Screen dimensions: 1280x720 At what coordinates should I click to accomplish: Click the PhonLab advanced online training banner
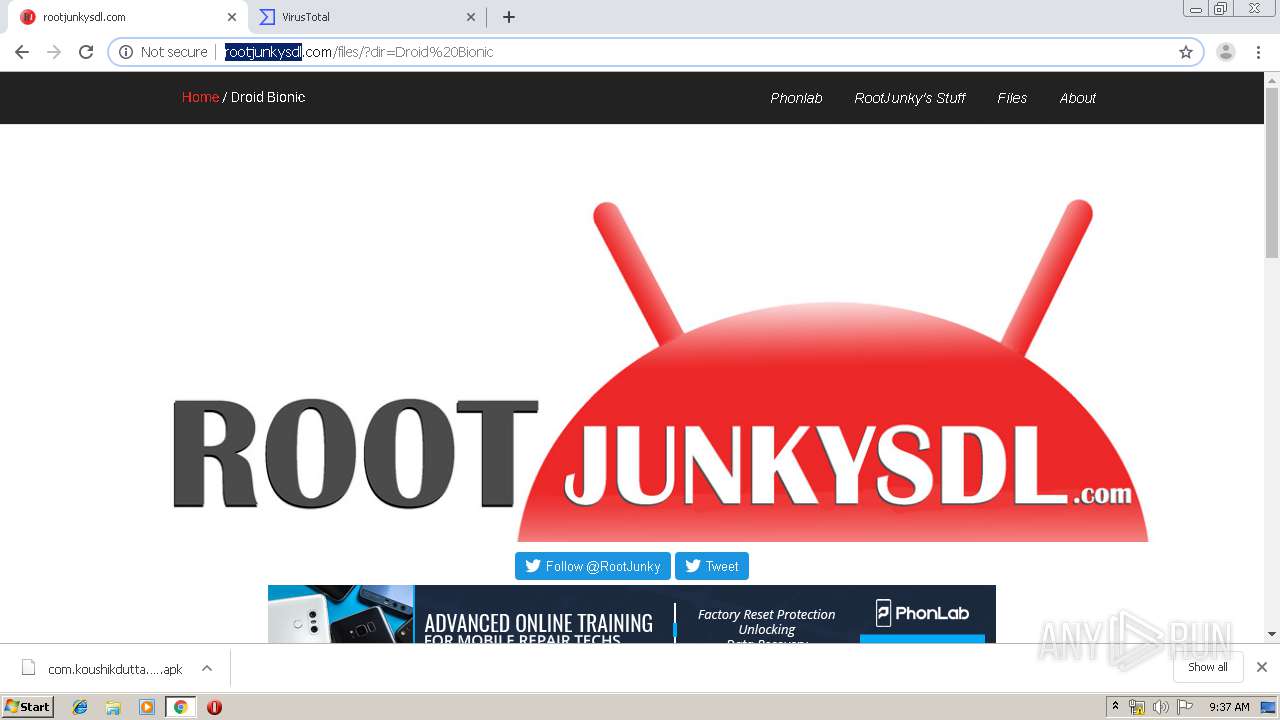click(x=632, y=614)
